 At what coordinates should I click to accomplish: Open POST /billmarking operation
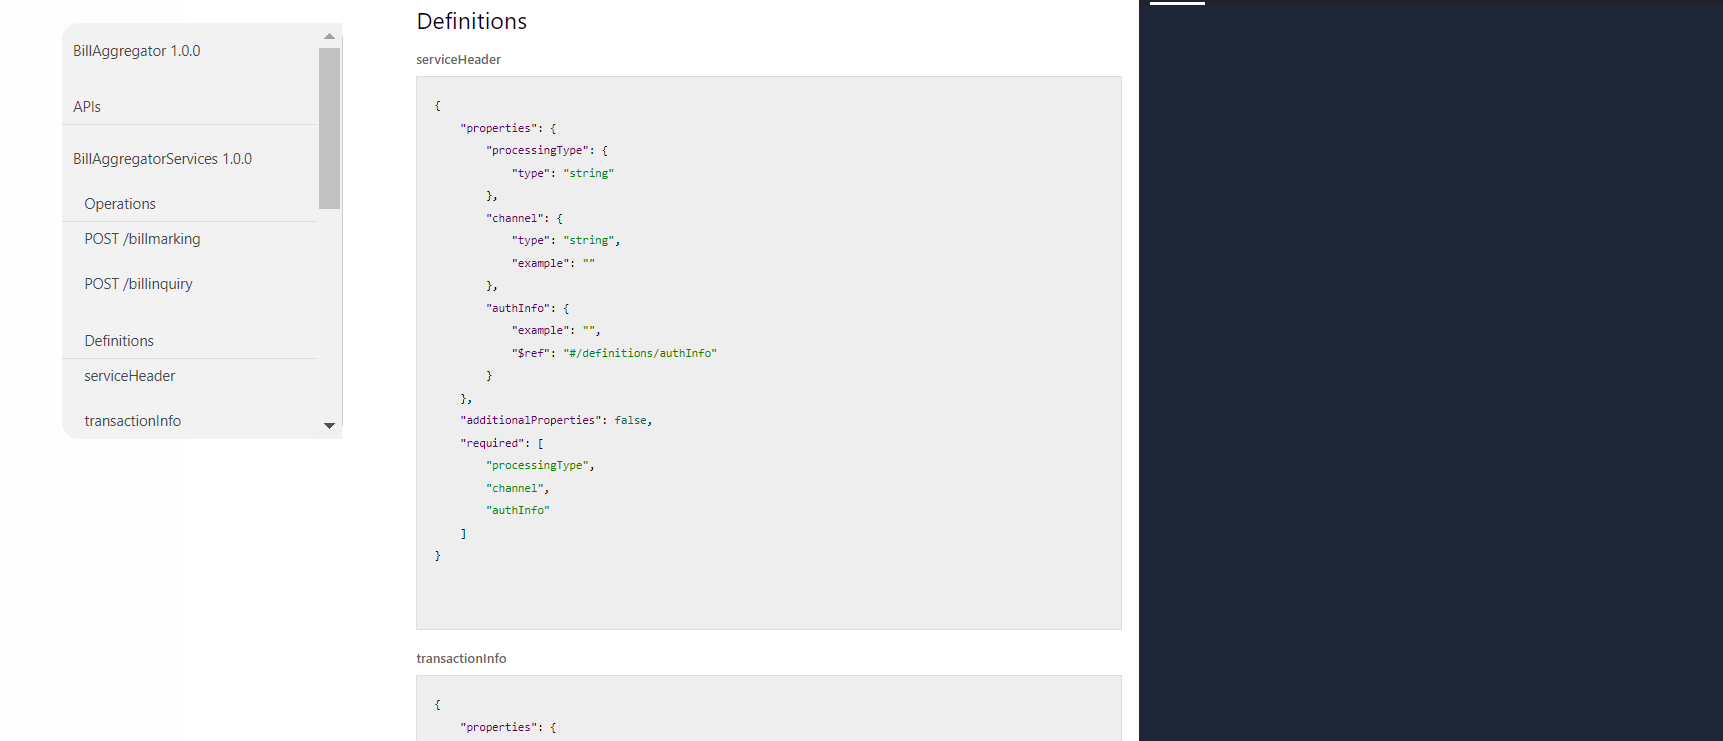click(142, 239)
